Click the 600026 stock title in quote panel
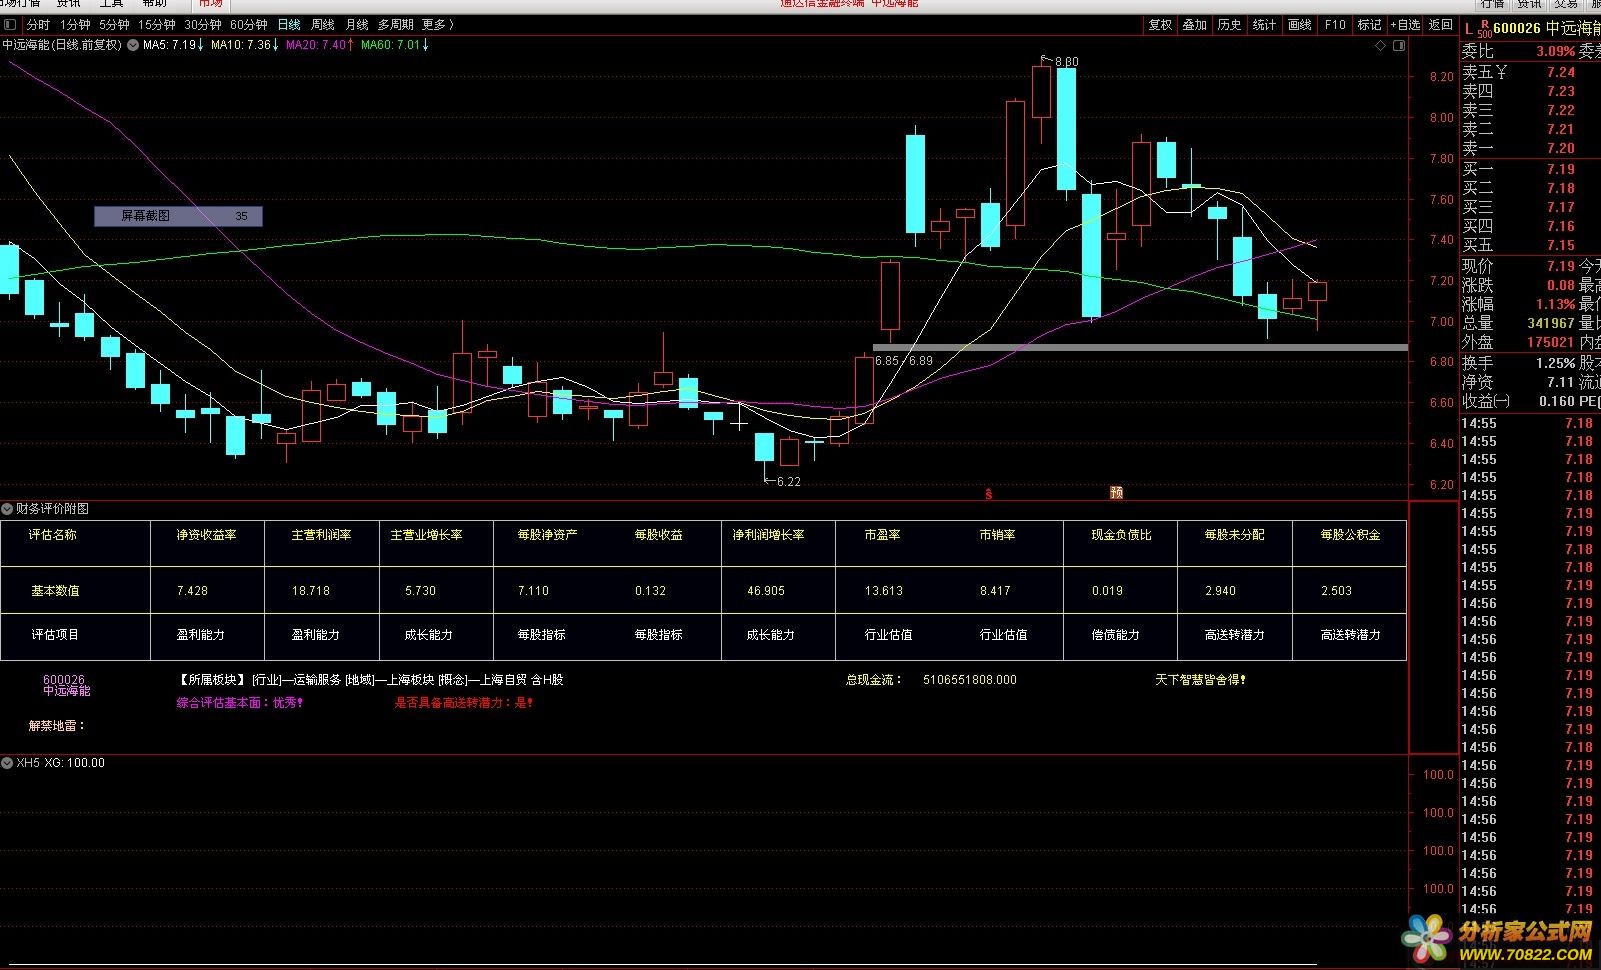 (x=1517, y=28)
